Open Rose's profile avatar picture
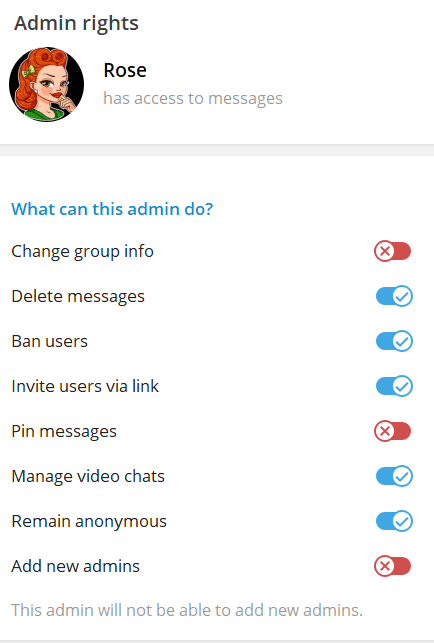Screen dimensions: 434x643 click(46, 84)
